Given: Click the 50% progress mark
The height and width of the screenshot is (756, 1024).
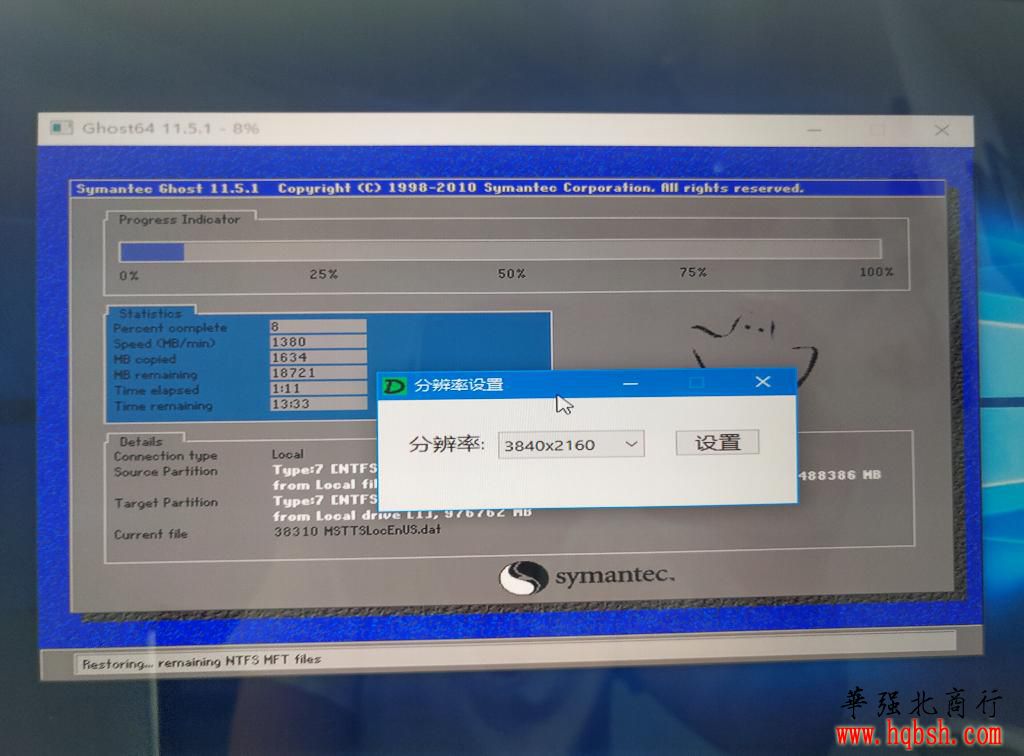Looking at the screenshot, I should [511, 274].
